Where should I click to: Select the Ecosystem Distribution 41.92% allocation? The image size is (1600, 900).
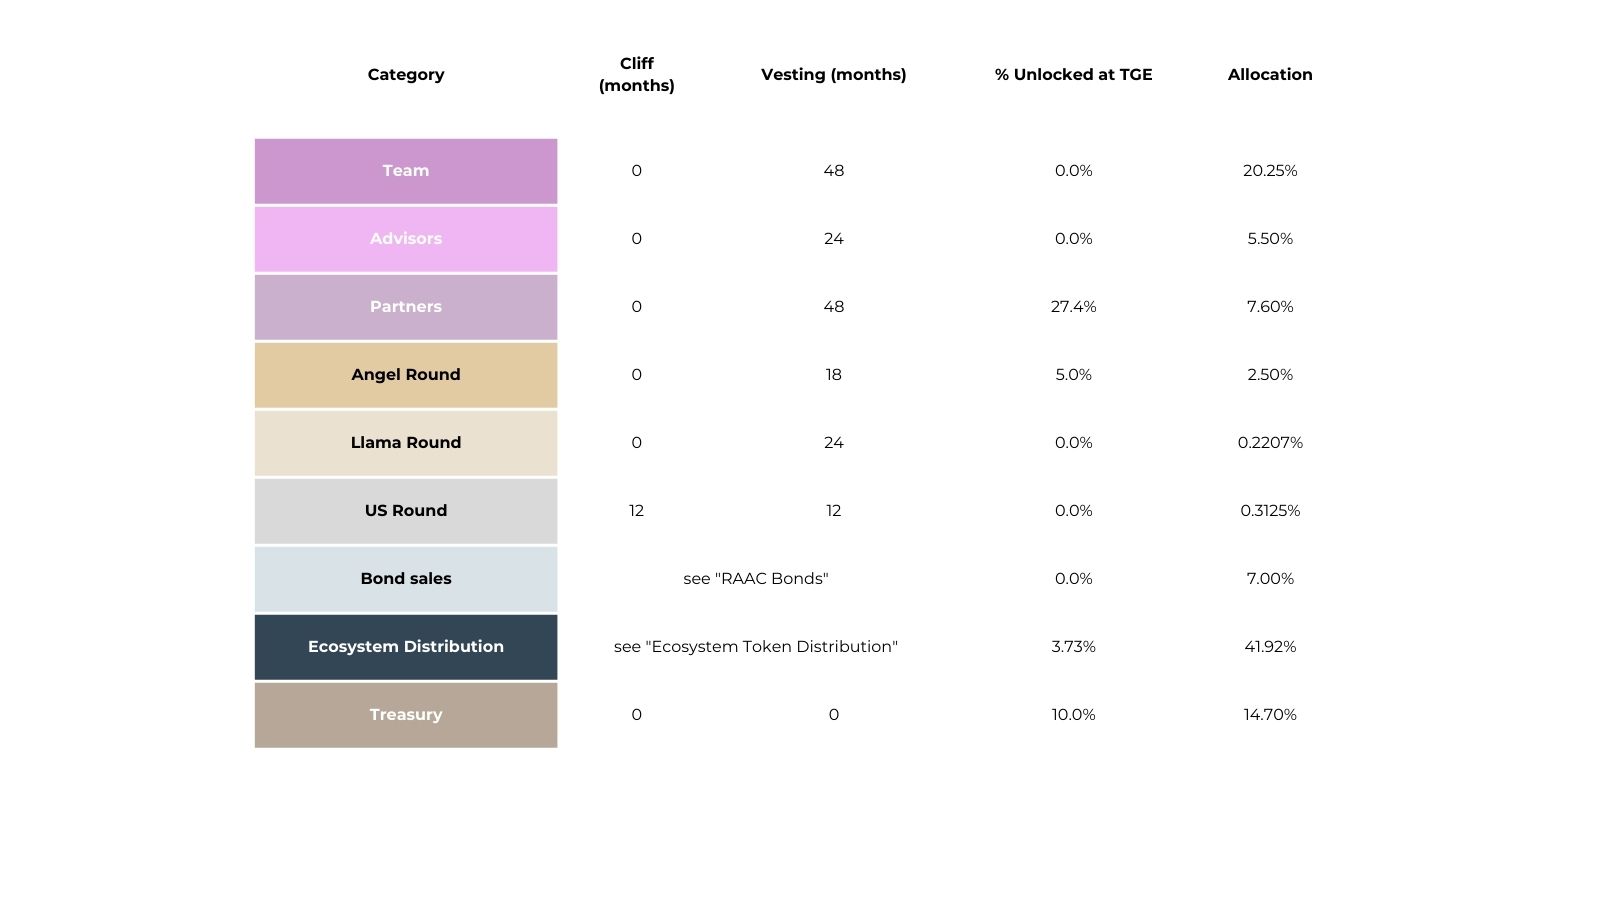pos(1270,647)
